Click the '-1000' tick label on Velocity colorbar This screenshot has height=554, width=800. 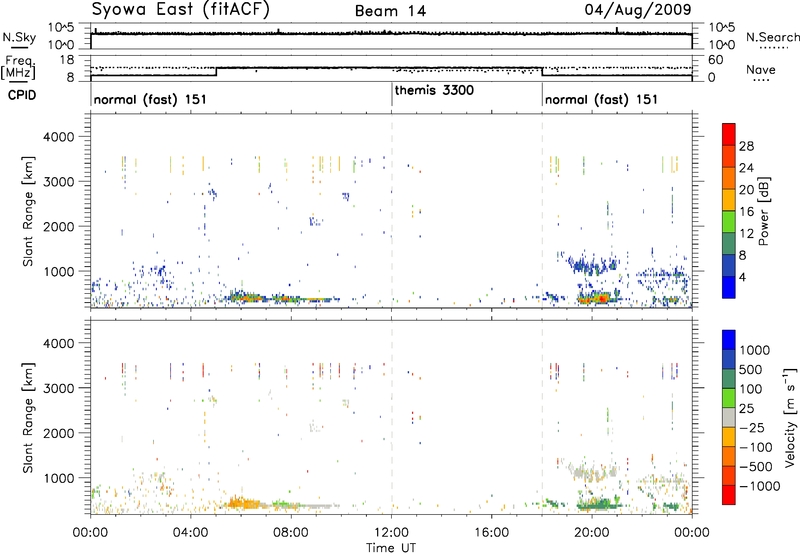(x=760, y=486)
